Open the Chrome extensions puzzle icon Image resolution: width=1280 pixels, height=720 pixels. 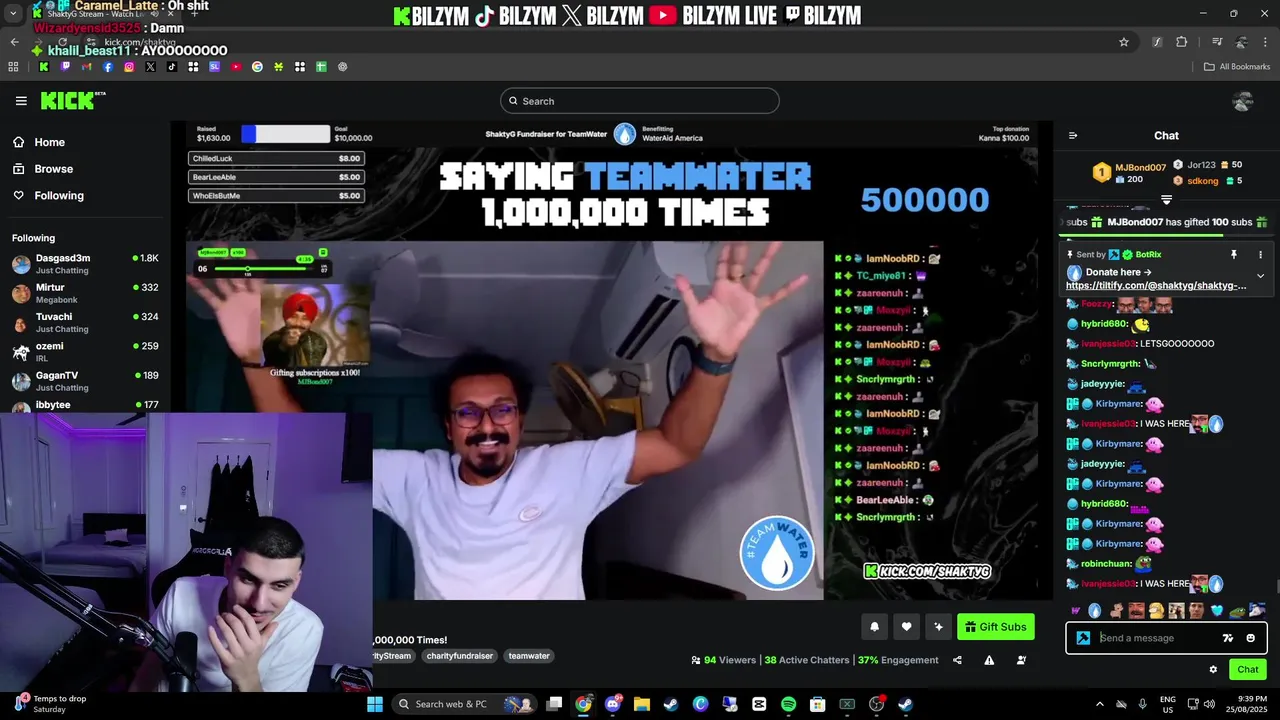pyautogui.click(x=1182, y=42)
